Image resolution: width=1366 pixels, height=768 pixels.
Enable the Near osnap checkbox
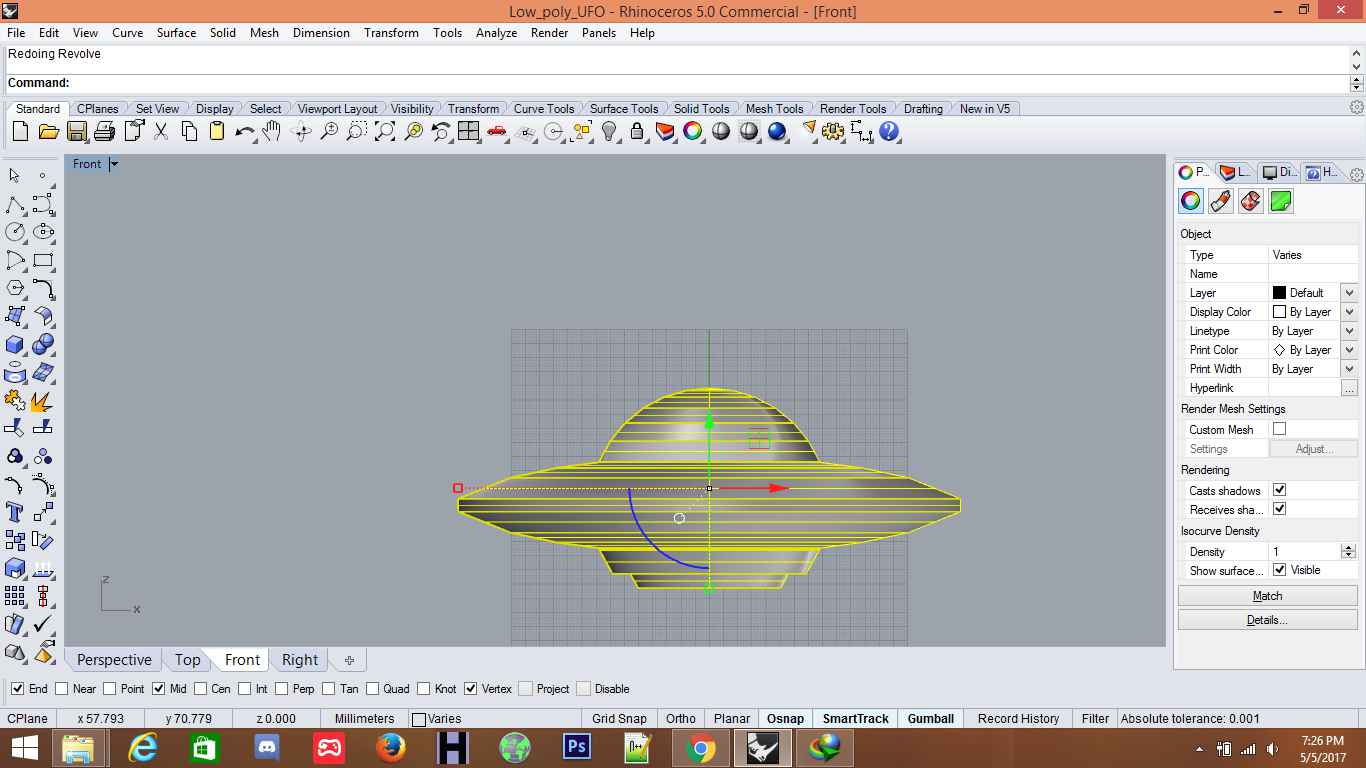tap(62, 689)
